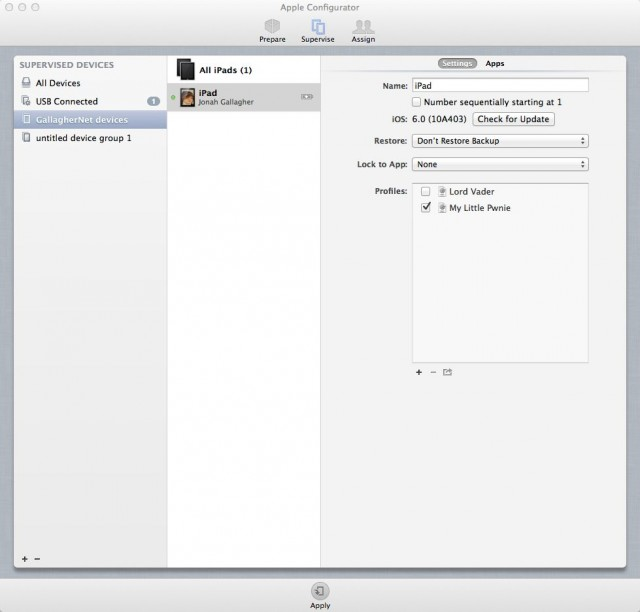This screenshot has height=612, width=640.
Task: Select the Lord Vader profile name
Action: pos(471,191)
